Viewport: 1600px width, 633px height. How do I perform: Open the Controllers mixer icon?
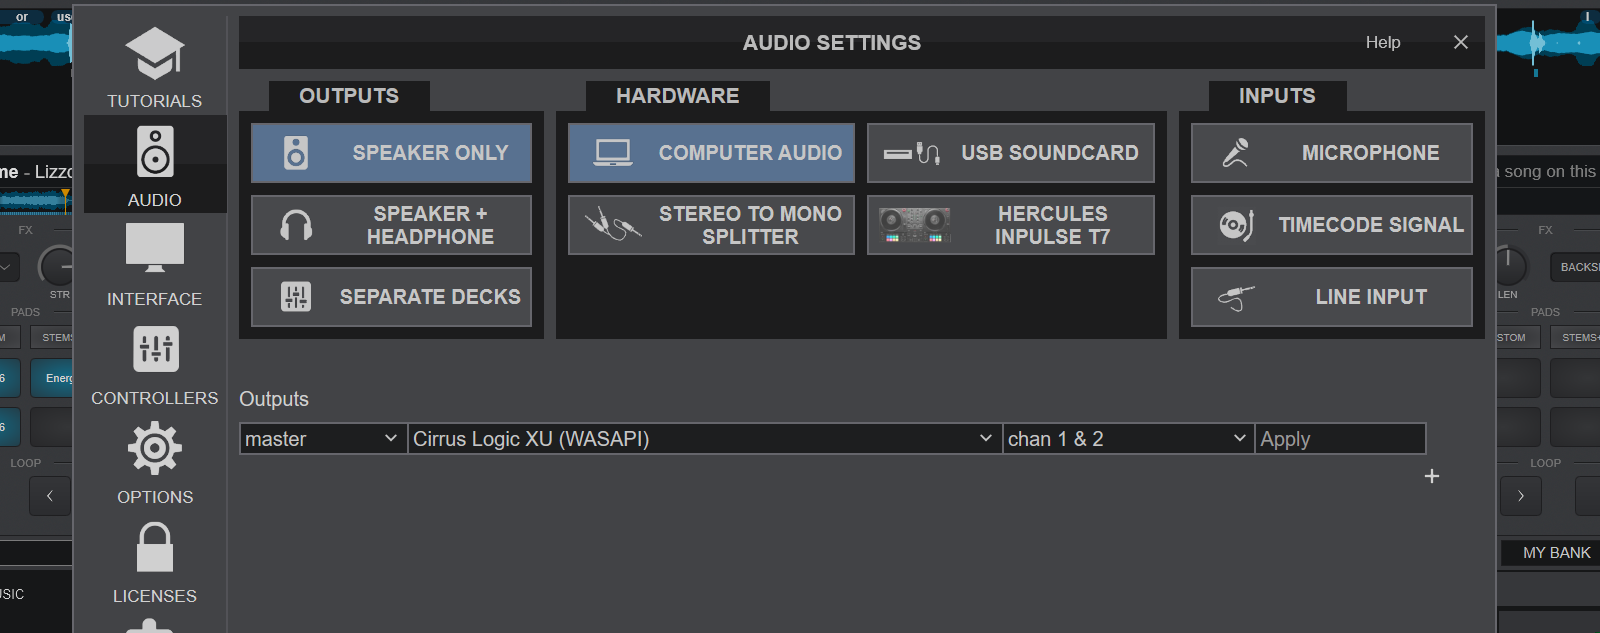click(x=155, y=349)
